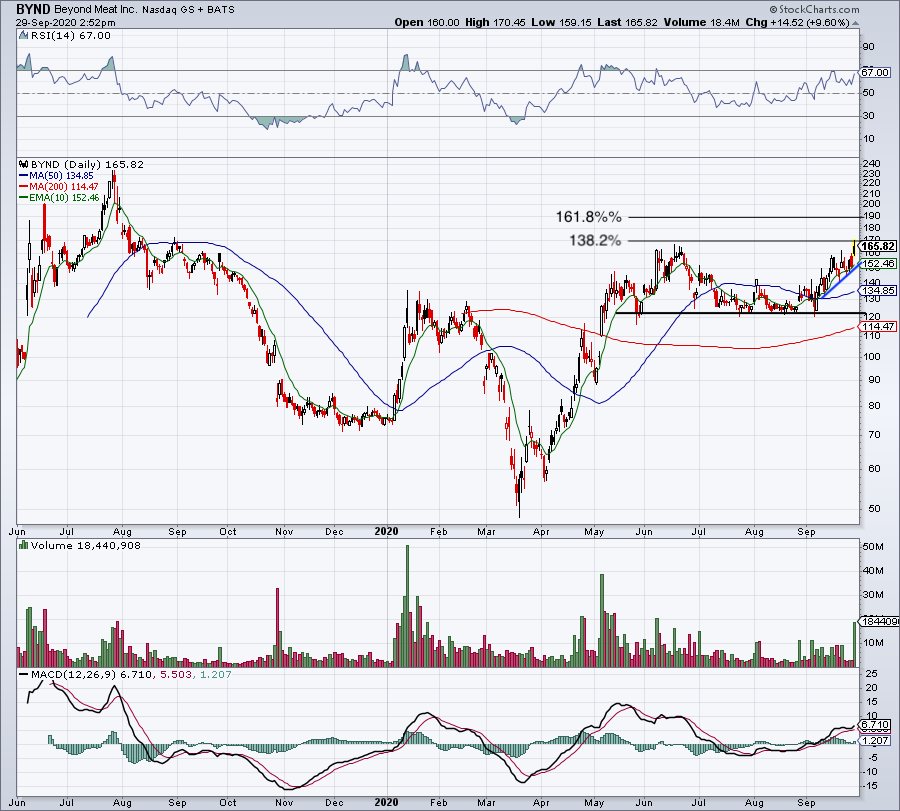Click the Open 160.00 value

tap(427, 22)
